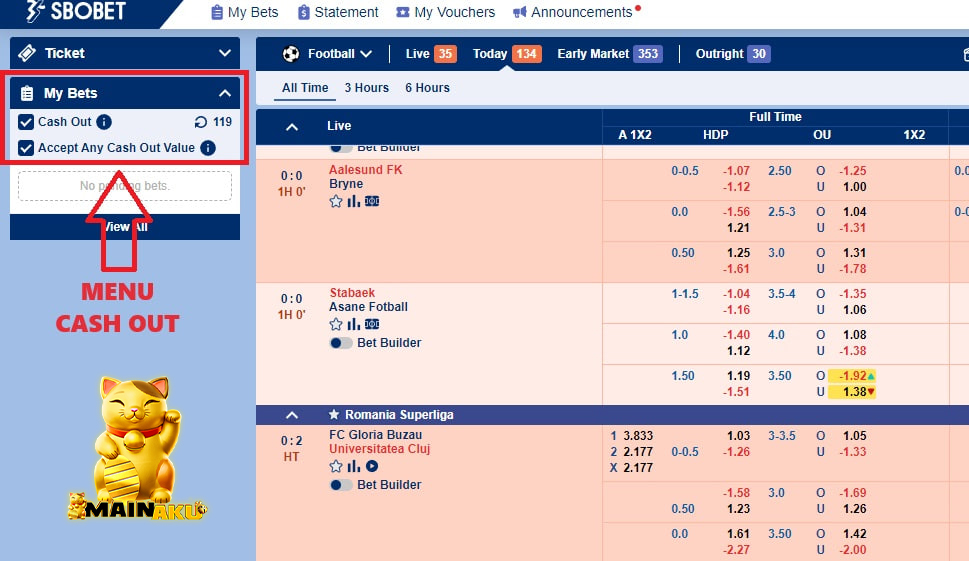Image resolution: width=969 pixels, height=561 pixels.
Task: Switch to Early Market 353 tab
Action: pos(609,54)
